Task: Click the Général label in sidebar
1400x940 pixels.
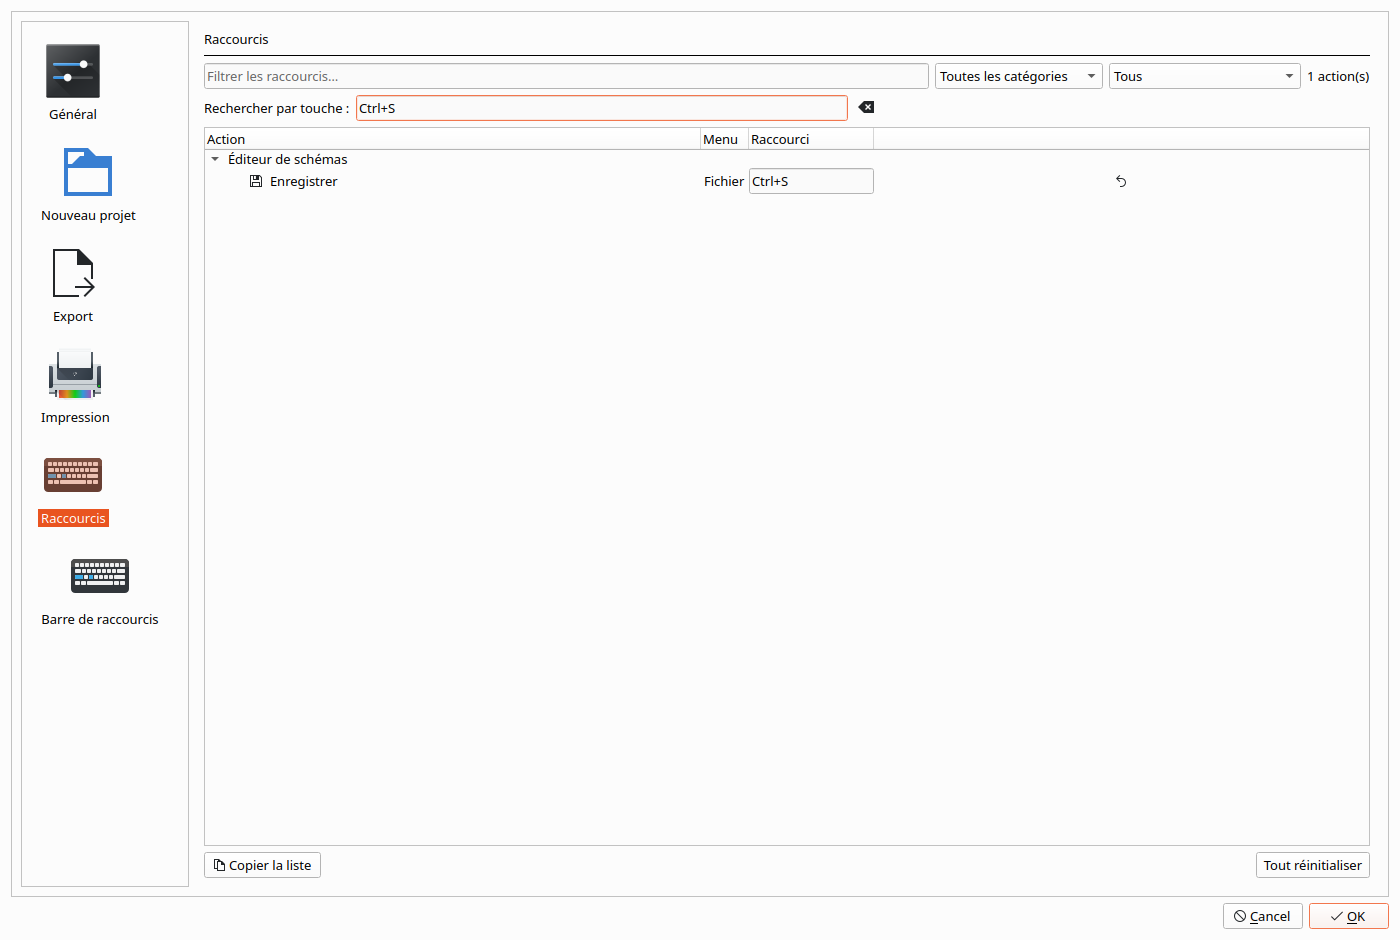Action: tap(73, 114)
